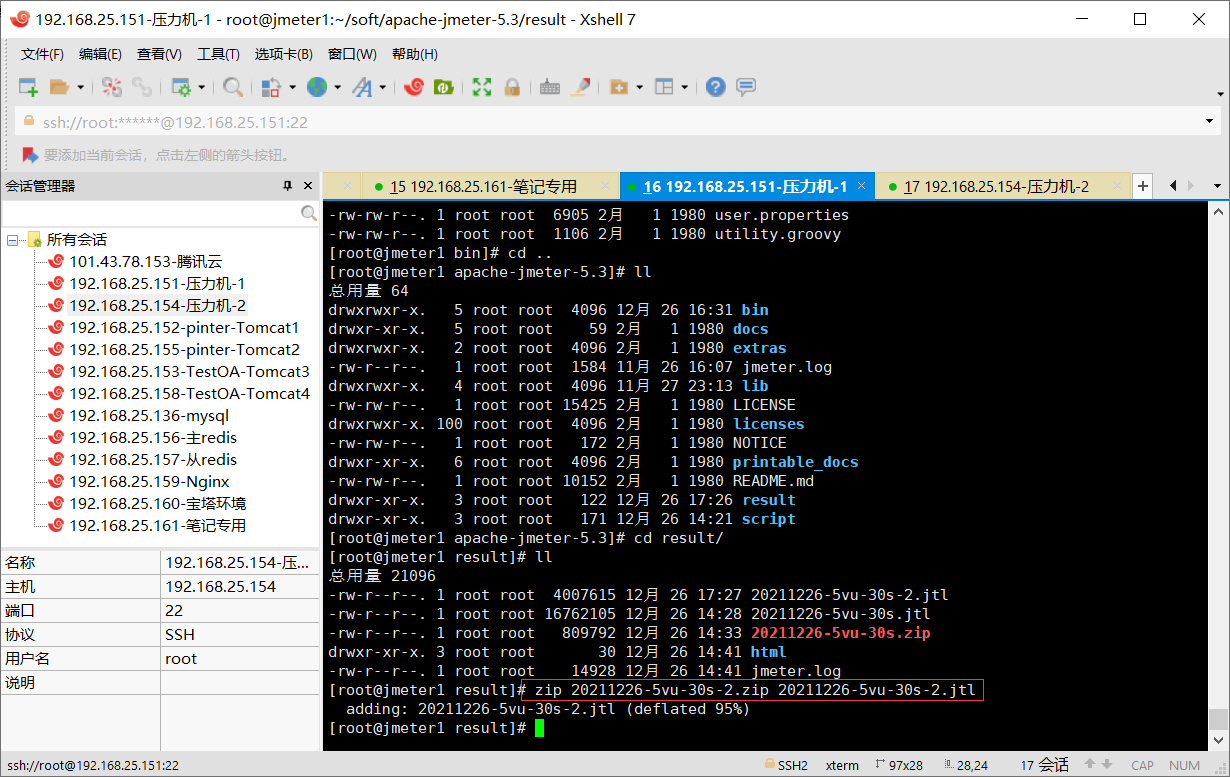1230x777 pixels.
Task: Click the new folder toolbar icon
Action: [x=618, y=88]
